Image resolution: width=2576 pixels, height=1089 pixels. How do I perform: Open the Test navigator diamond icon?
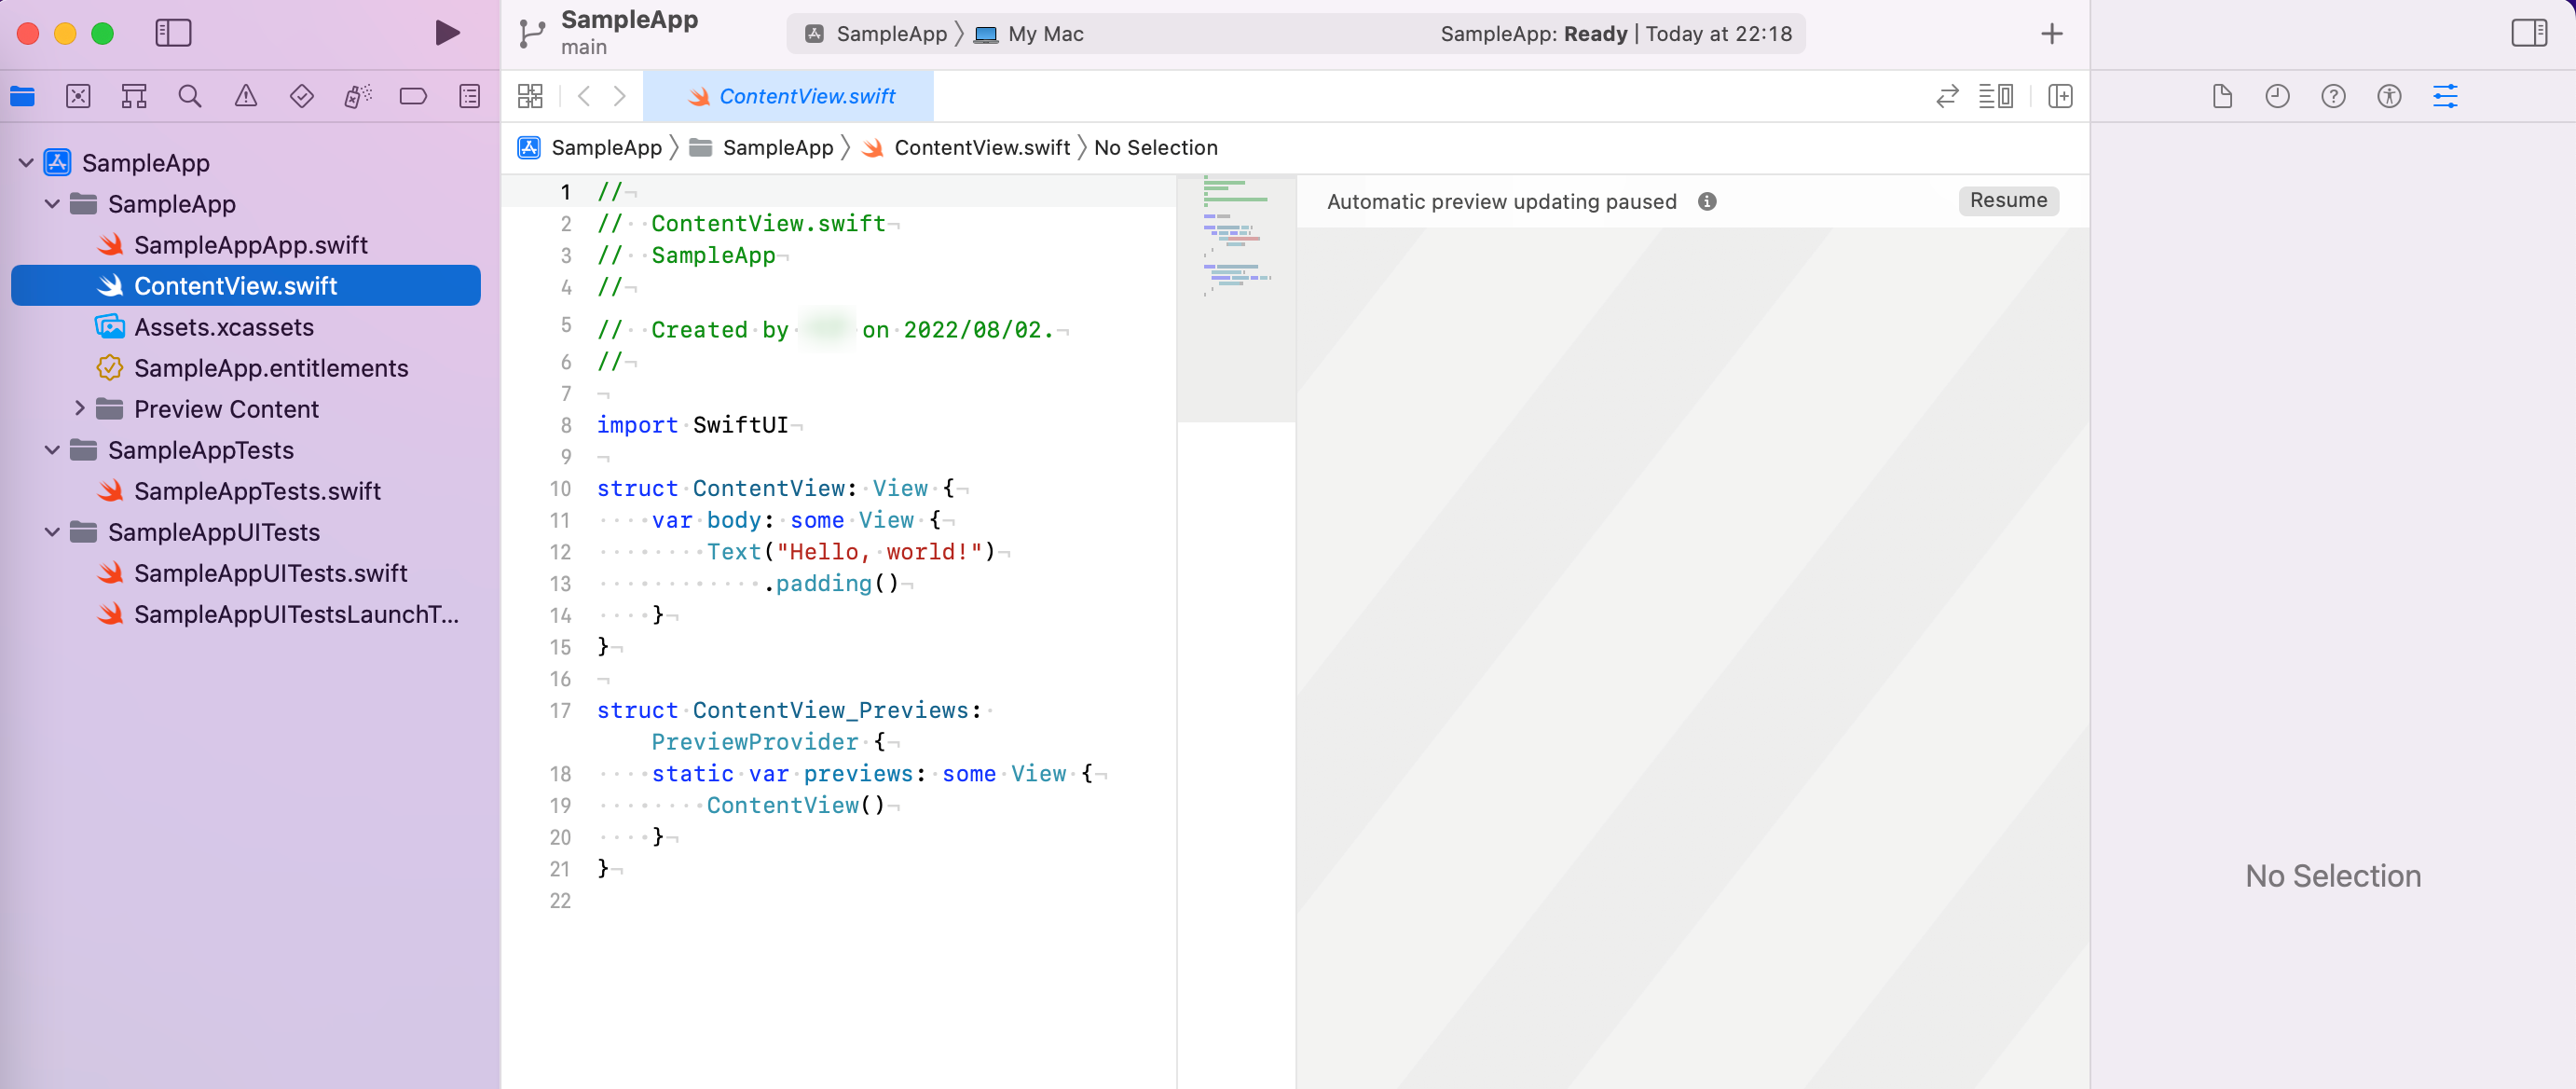point(301,96)
